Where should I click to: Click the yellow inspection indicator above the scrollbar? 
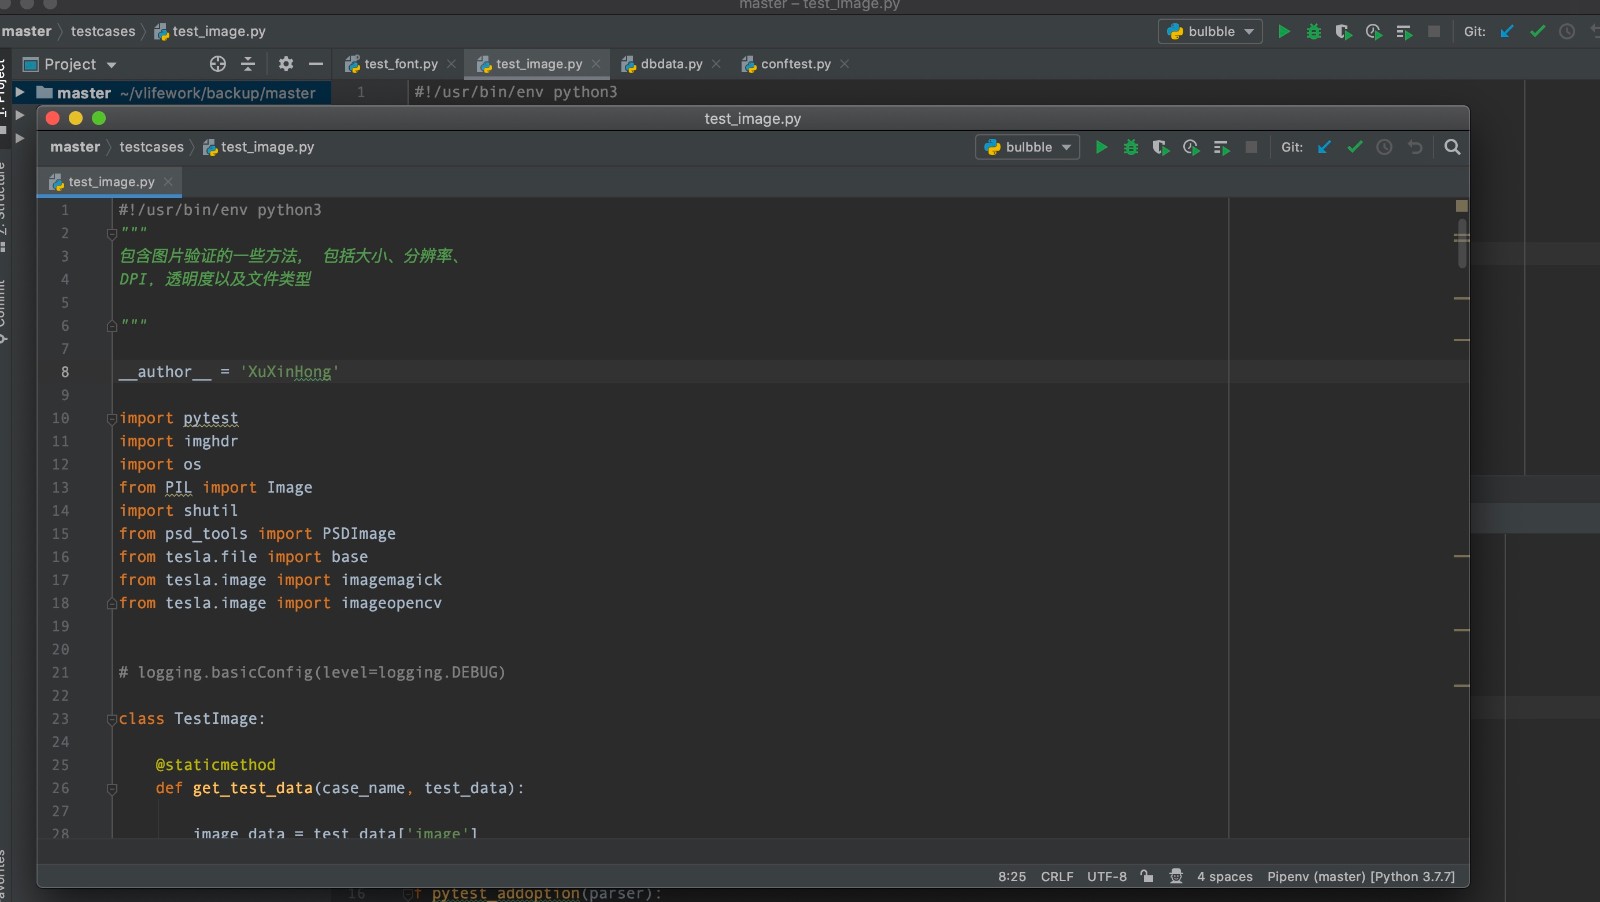click(x=1461, y=206)
